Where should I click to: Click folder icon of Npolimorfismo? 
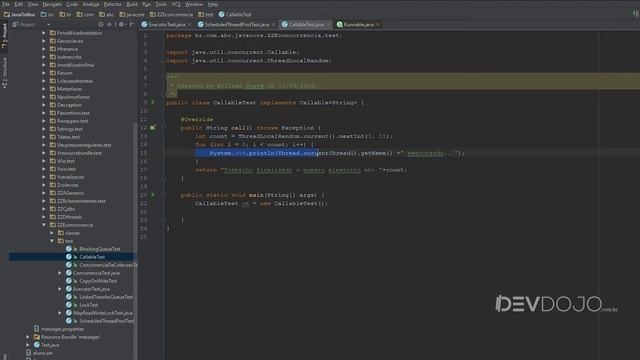[x=53, y=97]
